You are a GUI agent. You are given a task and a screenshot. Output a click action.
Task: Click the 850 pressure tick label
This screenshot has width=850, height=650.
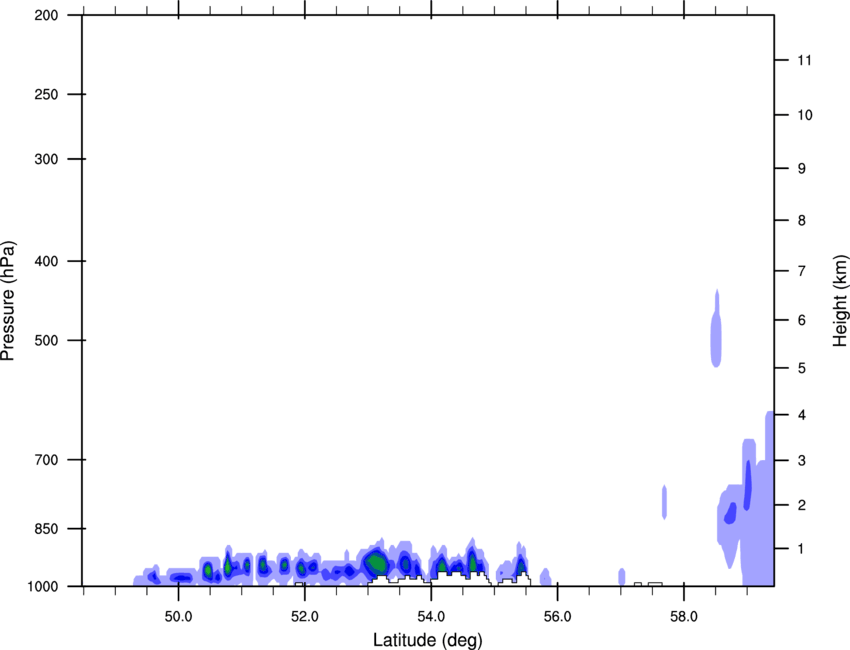tap(46, 528)
